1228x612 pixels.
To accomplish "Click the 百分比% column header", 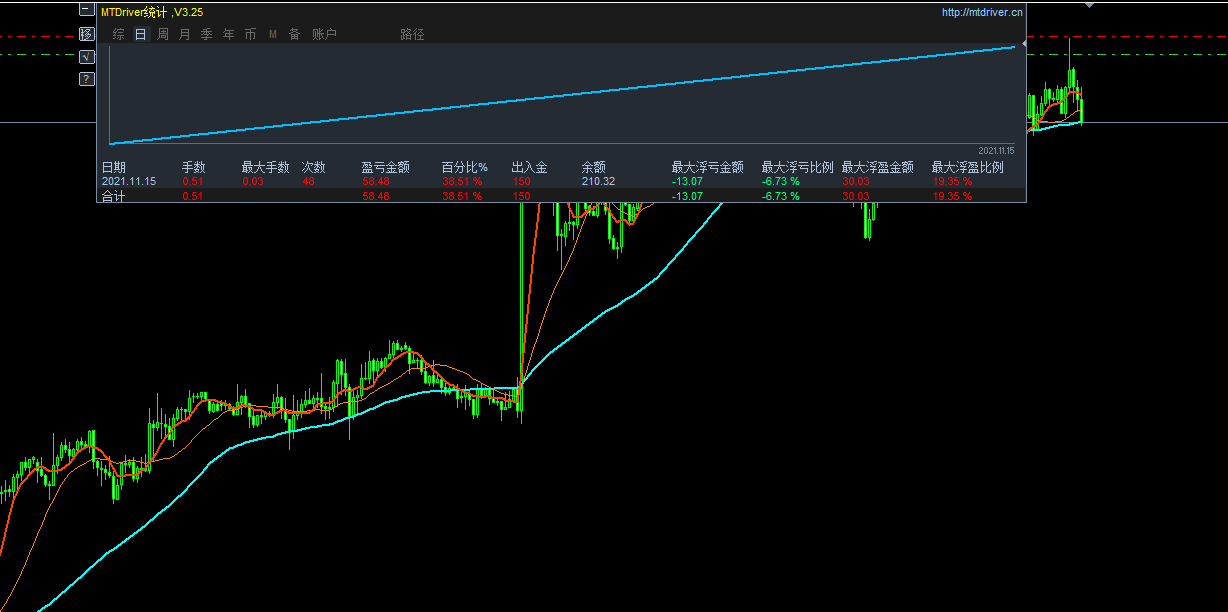I will tap(465, 167).
